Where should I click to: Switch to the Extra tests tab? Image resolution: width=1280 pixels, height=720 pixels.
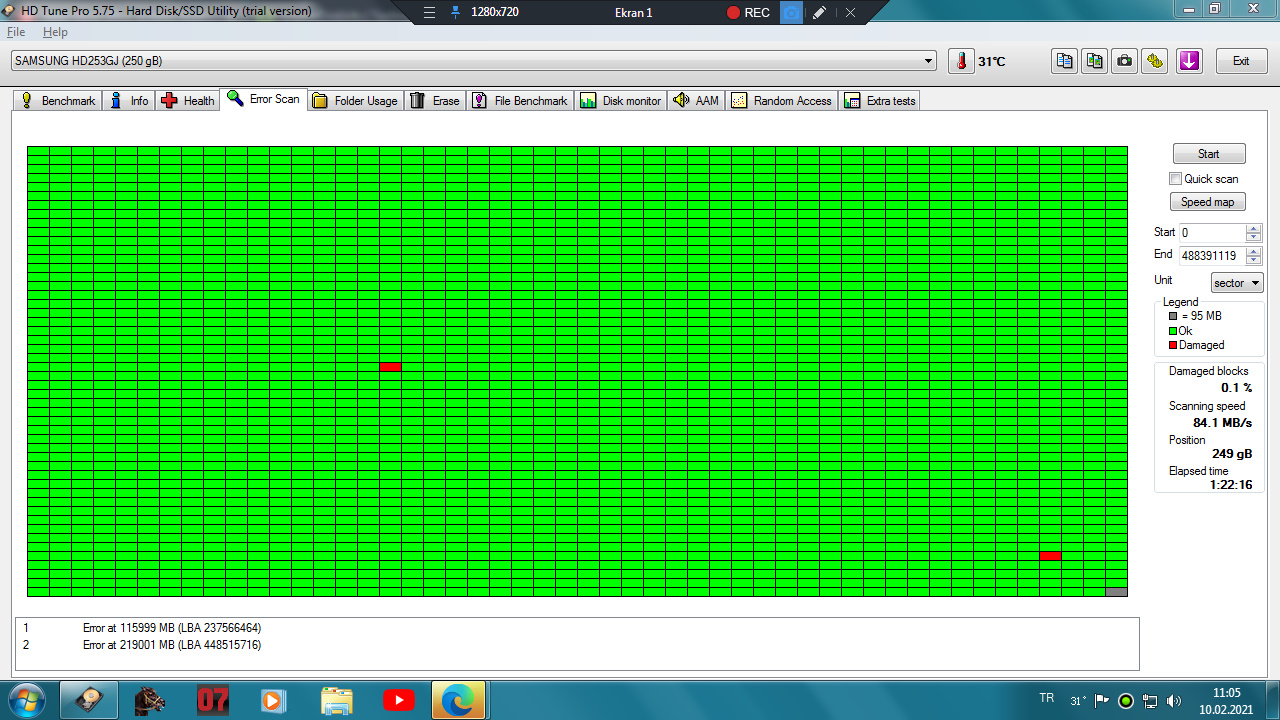coord(880,101)
